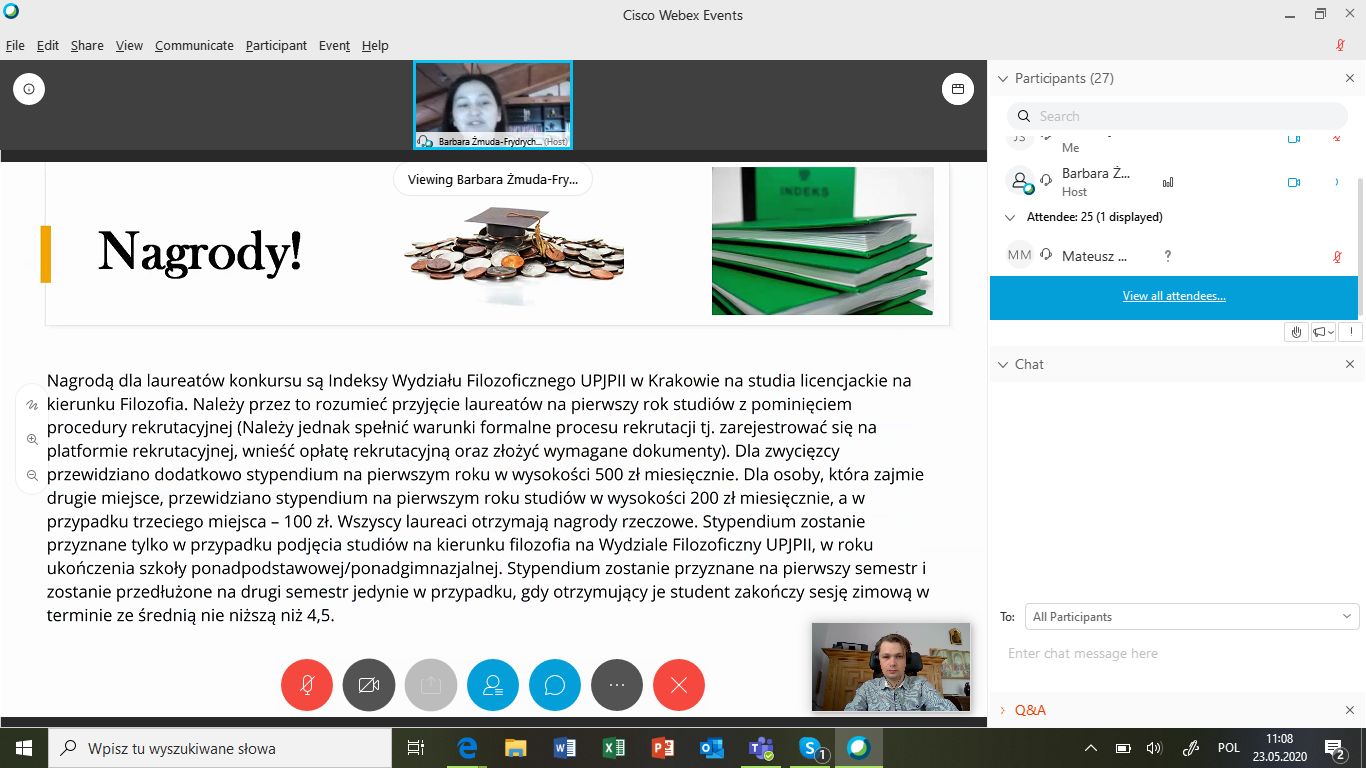Open Word from the taskbar
Viewport: 1366px width, 768px height.
click(x=564, y=748)
